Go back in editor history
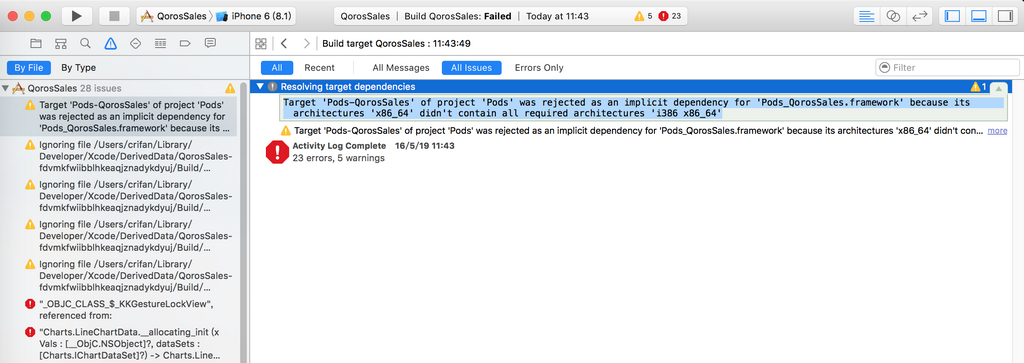1024x363 pixels. 283,44
